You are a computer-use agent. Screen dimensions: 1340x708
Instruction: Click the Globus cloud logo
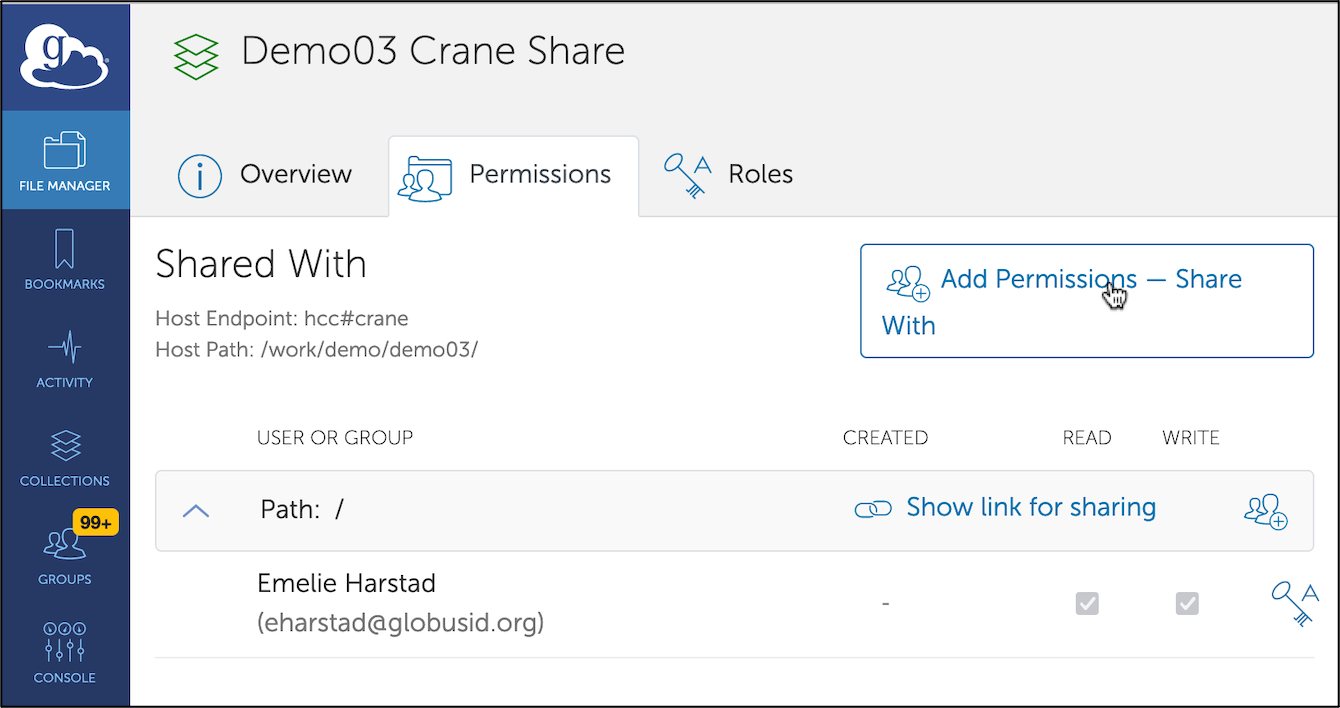(x=65, y=56)
